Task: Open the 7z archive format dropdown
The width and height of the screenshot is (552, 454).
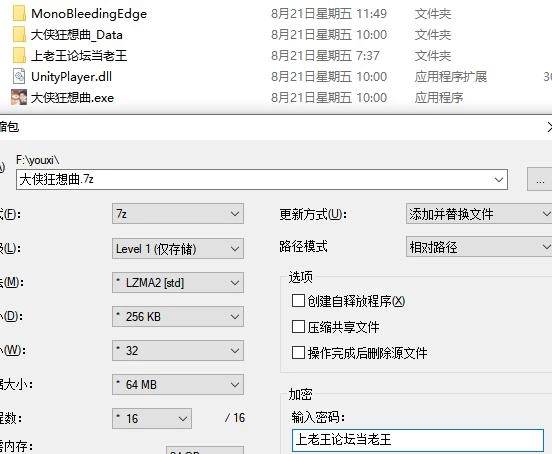Action: 178,214
